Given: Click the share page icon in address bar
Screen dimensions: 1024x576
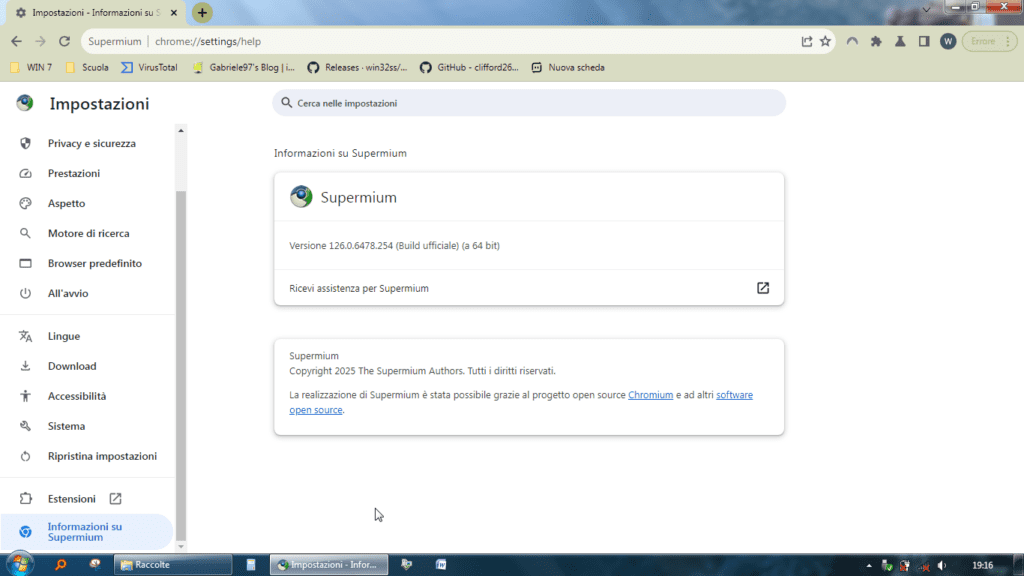Looking at the screenshot, I should tap(807, 41).
